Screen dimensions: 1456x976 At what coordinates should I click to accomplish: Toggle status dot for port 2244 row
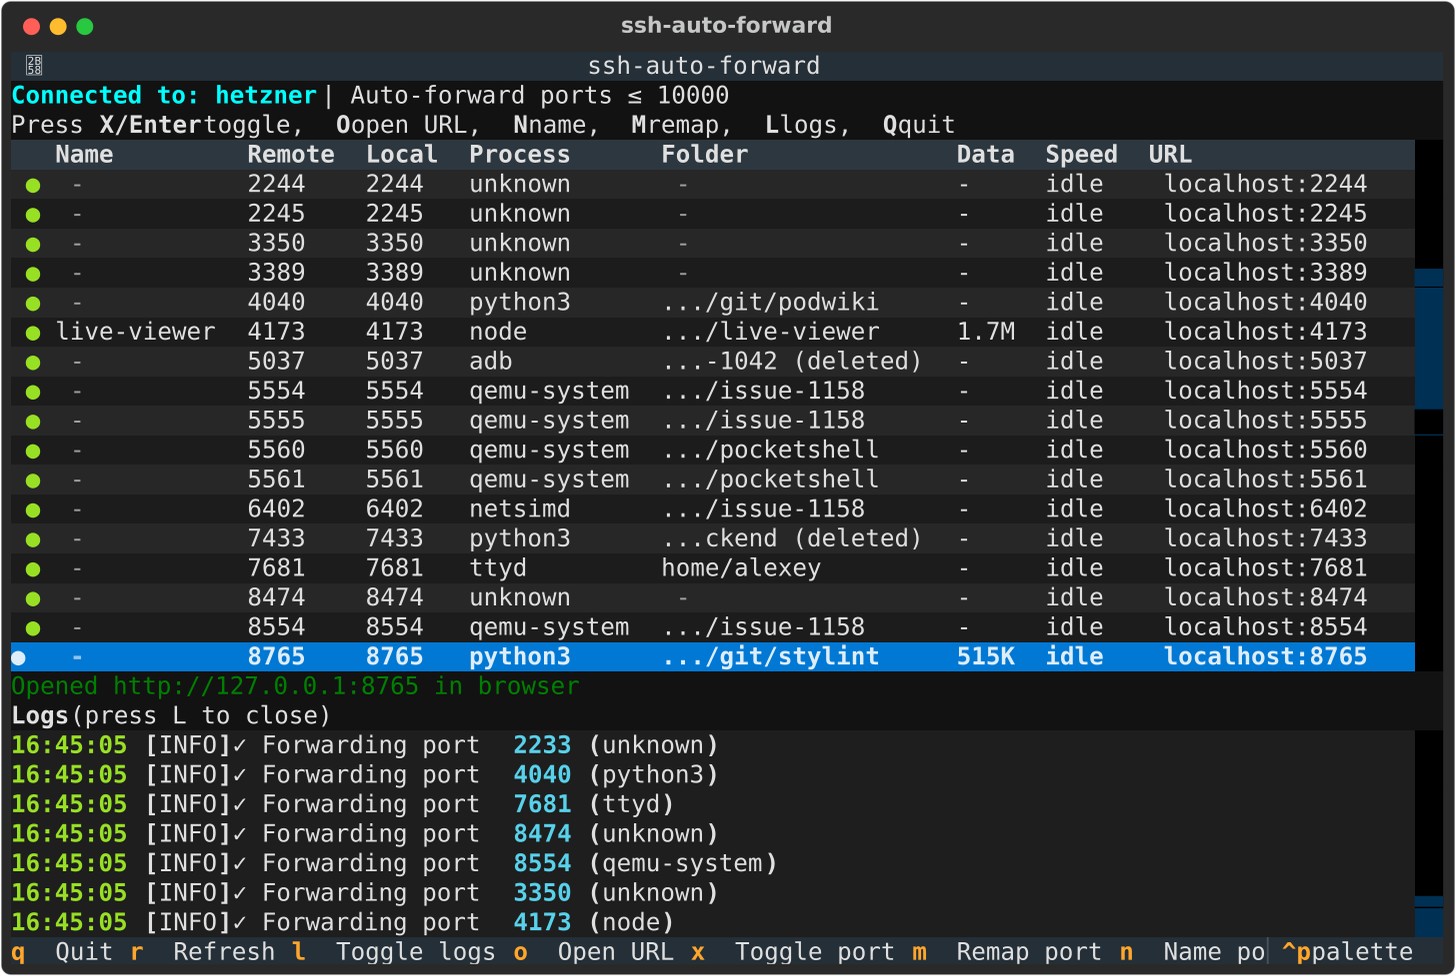pyautogui.click(x=33, y=185)
